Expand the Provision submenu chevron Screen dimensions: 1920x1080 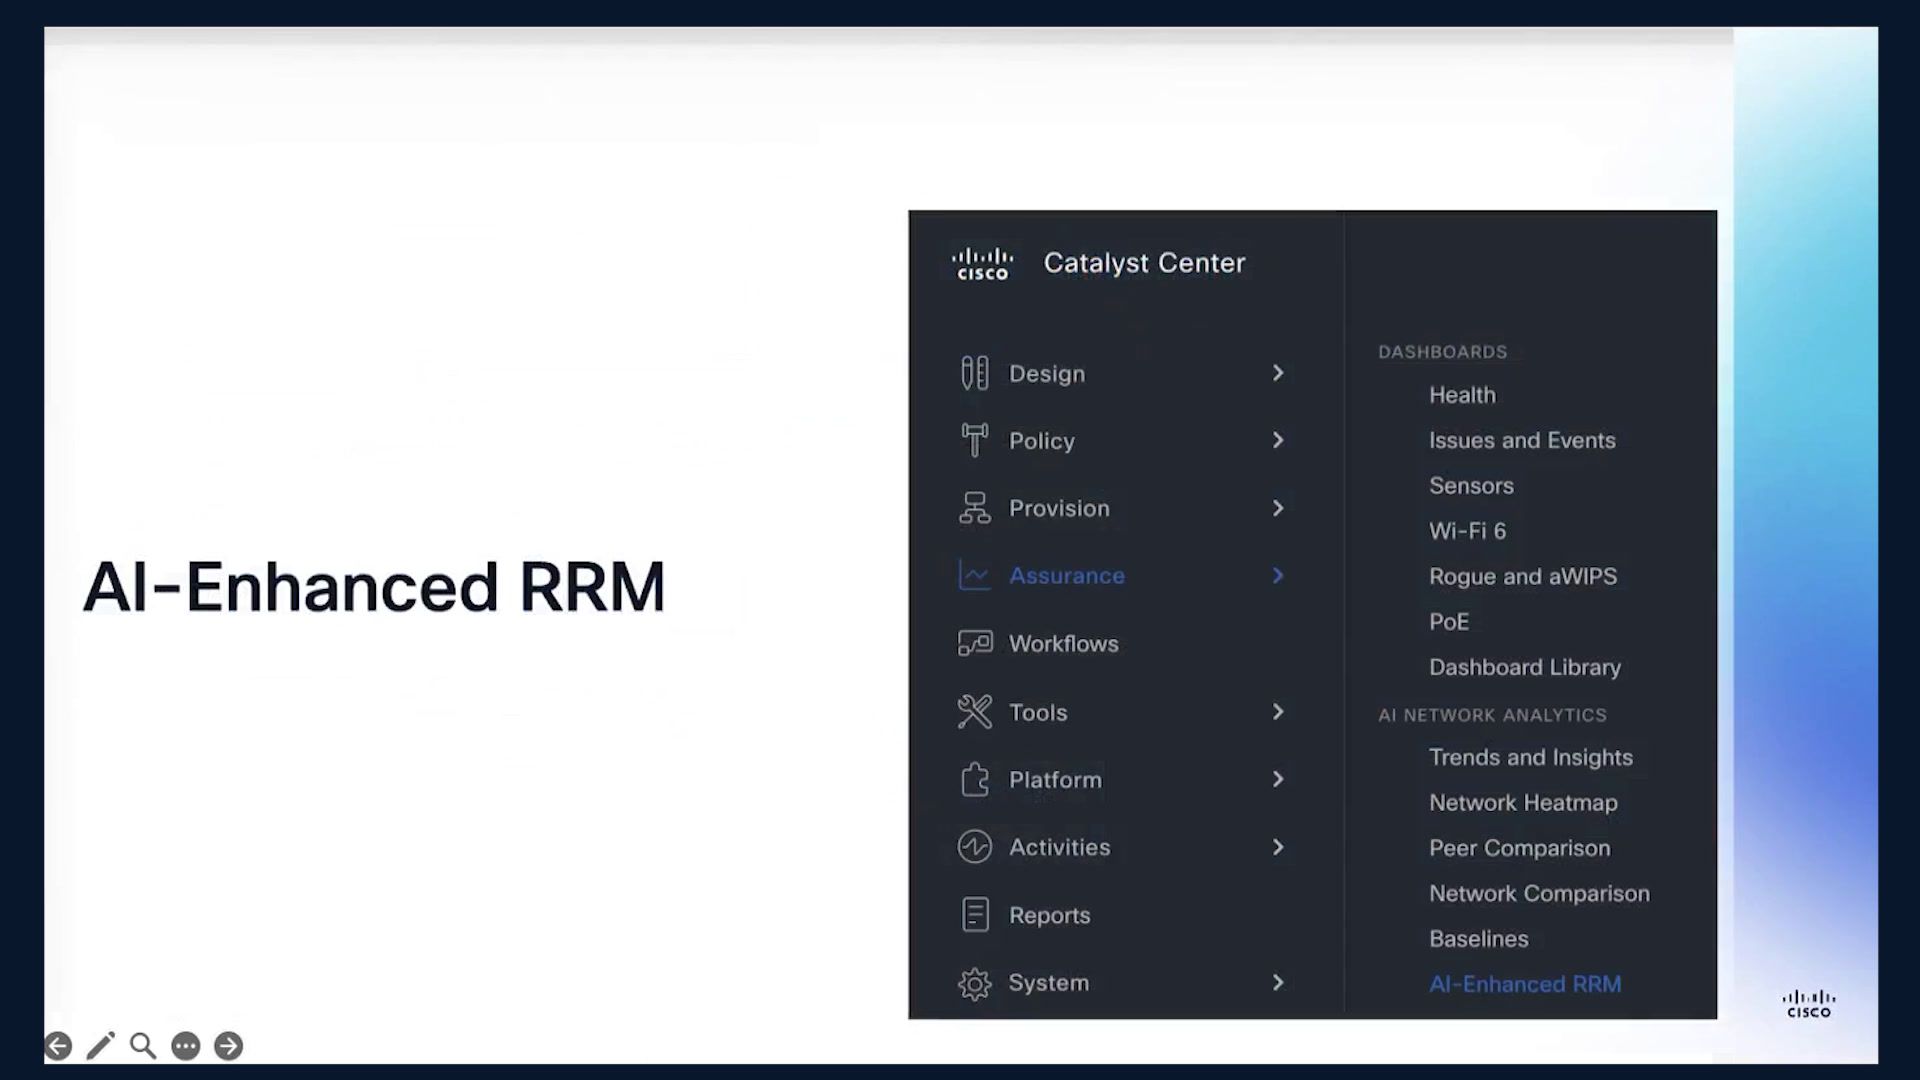tap(1278, 508)
